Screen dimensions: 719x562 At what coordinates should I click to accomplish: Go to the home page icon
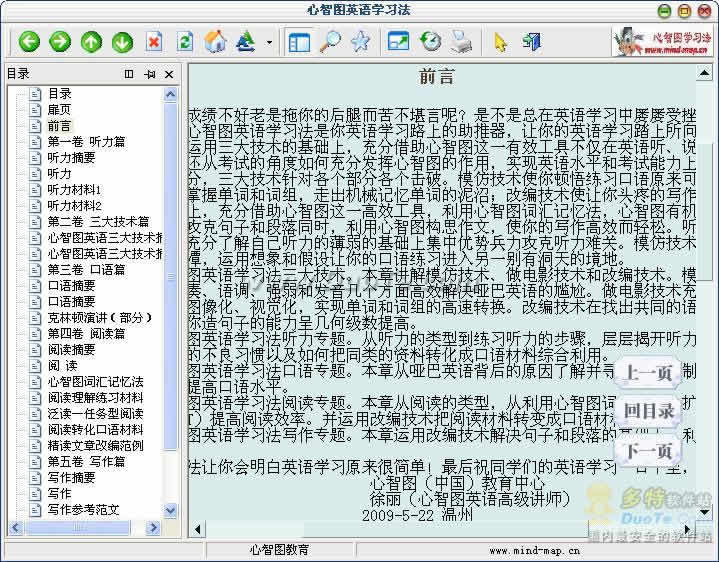[x=215, y=42]
